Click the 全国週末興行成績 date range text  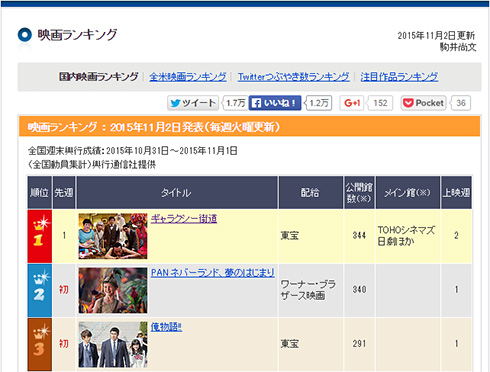[x=132, y=151]
